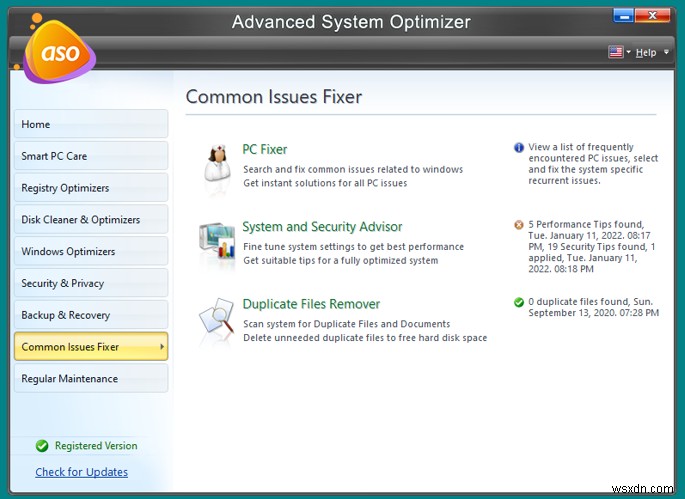This screenshot has width=685, height=499.
Task: Select Common Issues Fixer in sidebar
Action: point(91,347)
